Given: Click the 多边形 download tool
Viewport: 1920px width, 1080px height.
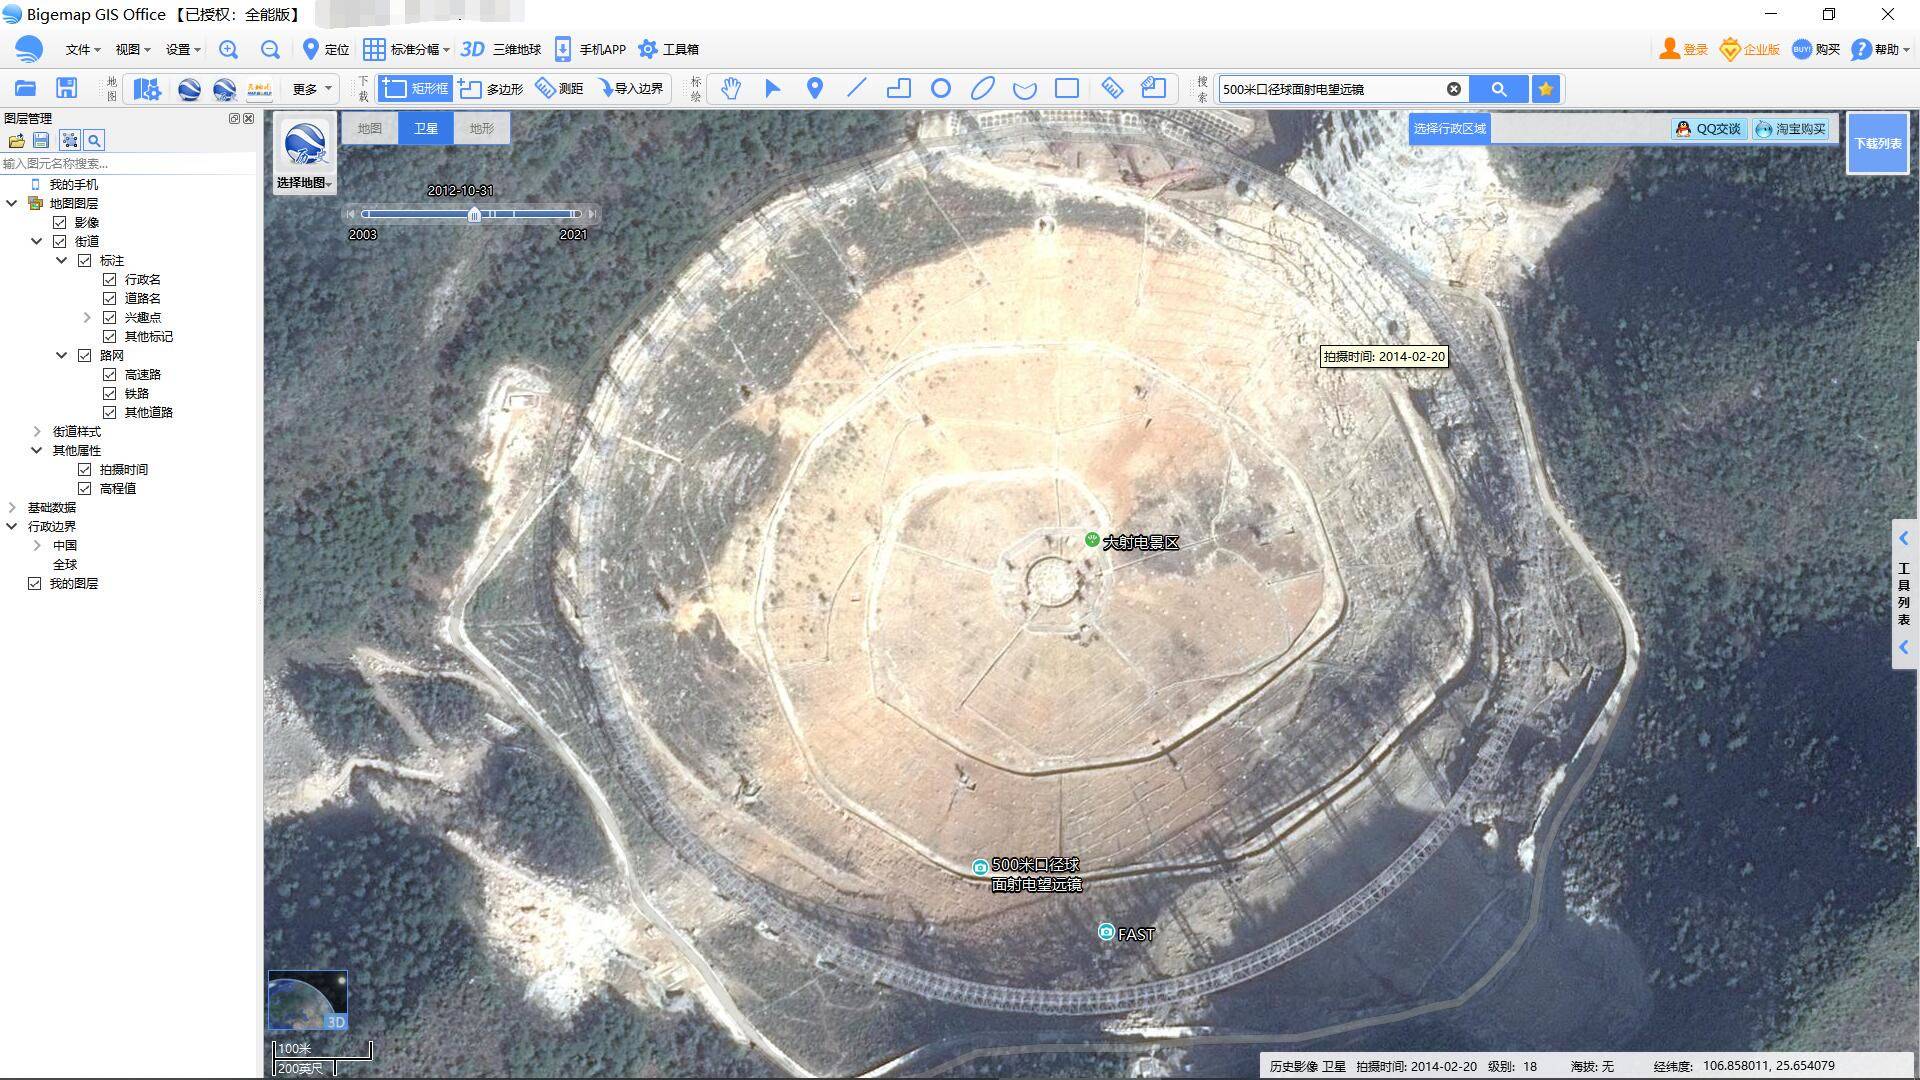Looking at the screenshot, I should (x=491, y=89).
